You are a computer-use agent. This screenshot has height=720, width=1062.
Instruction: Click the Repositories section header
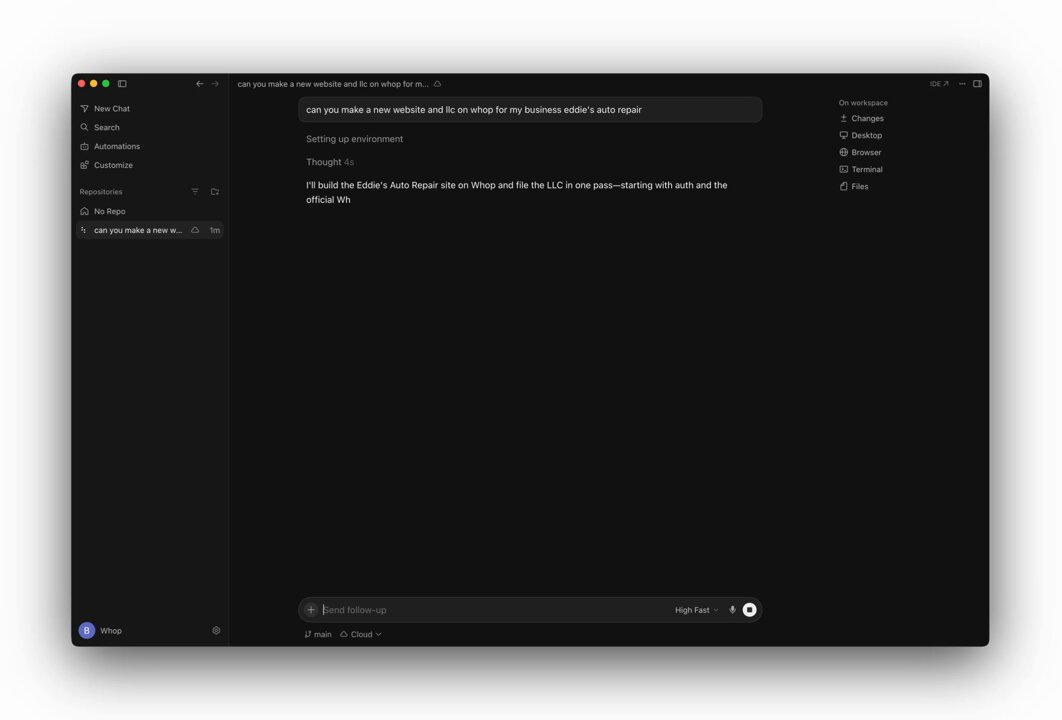pos(101,192)
